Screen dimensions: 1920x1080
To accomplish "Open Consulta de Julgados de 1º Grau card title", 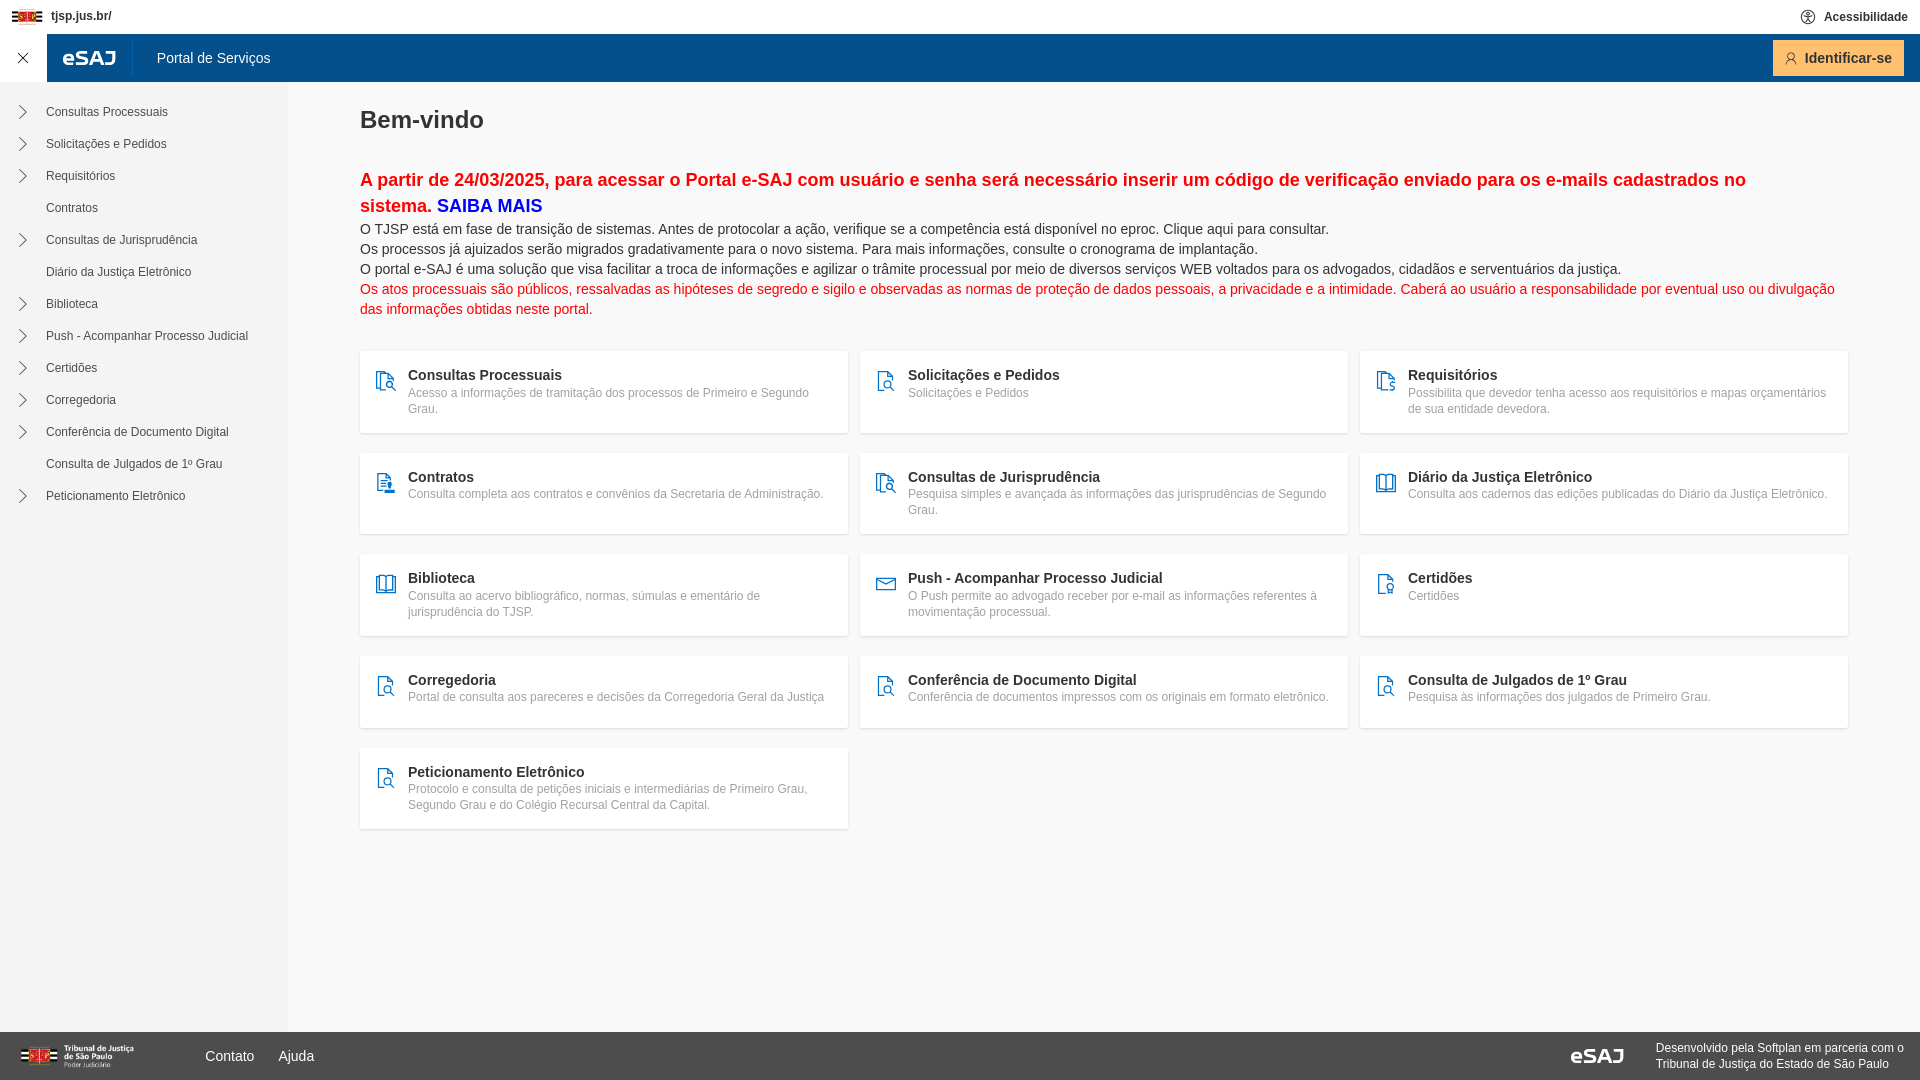I will 1517,680.
